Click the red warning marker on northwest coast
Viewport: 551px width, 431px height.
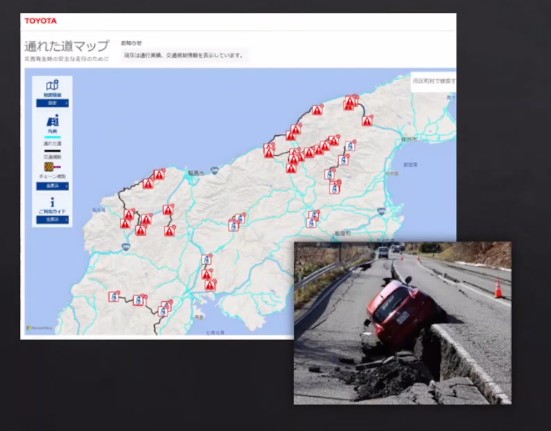pos(159,174)
